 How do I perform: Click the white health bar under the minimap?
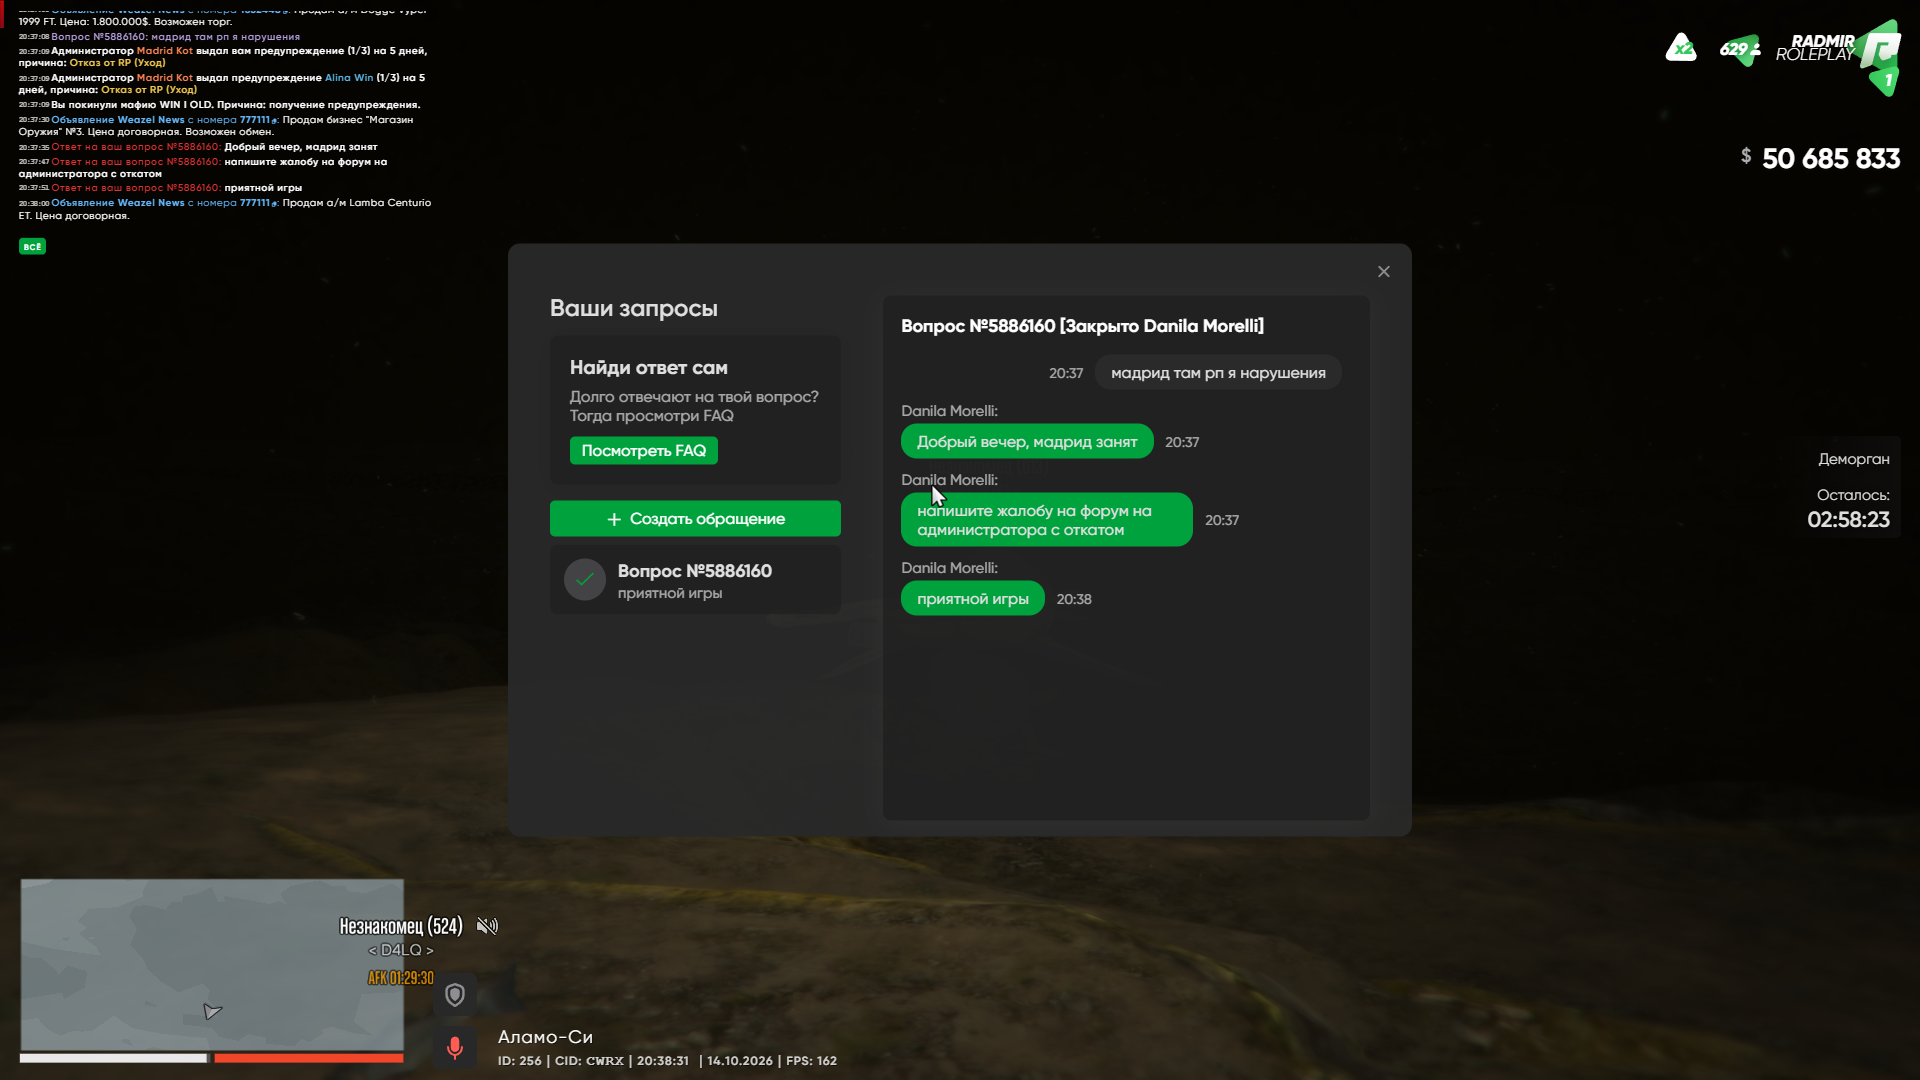pos(113,1058)
